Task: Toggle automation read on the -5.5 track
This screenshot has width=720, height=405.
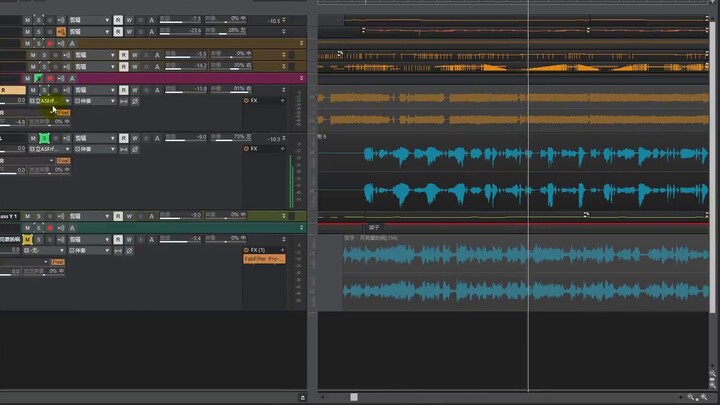Action: coord(124,55)
